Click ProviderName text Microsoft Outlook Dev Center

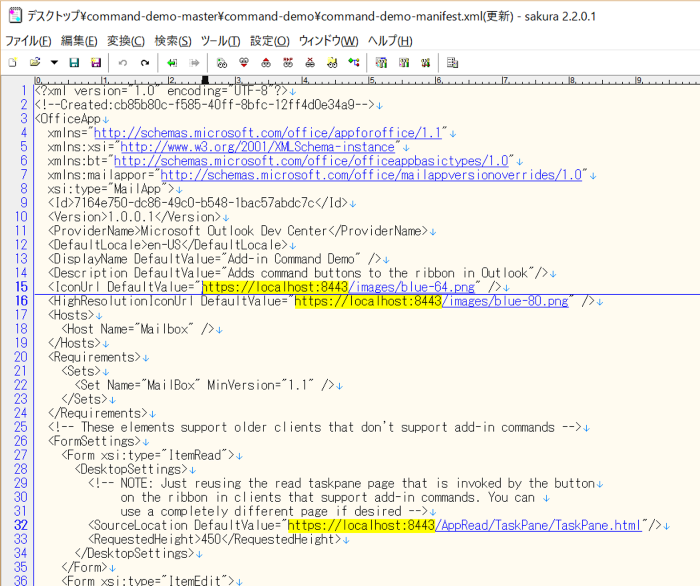coord(234,231)
